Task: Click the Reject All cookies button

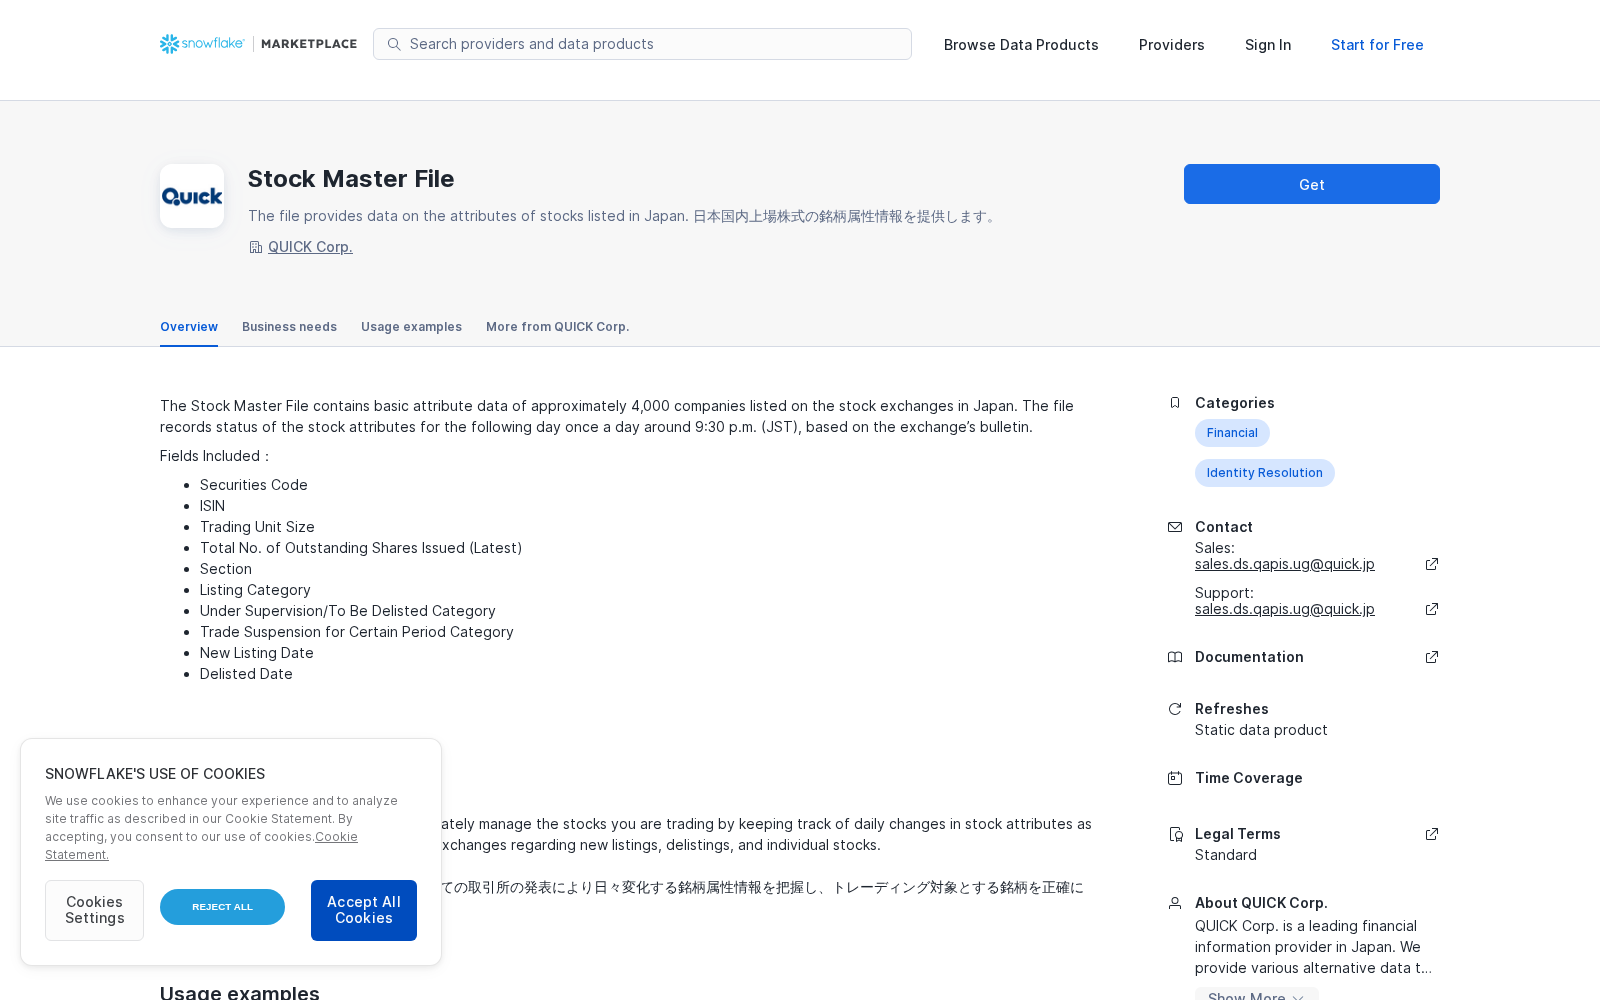Action: (222, 907)
